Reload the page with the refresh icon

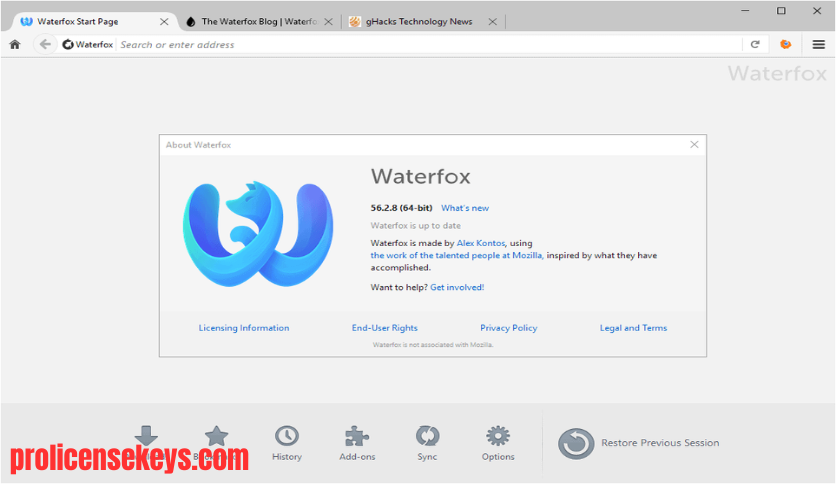(x=755, y=44)
